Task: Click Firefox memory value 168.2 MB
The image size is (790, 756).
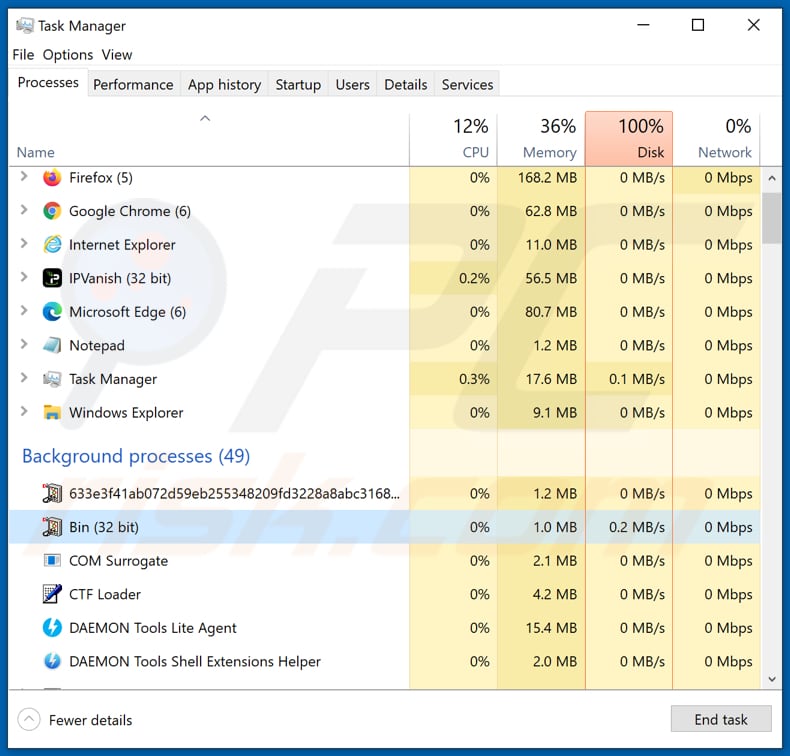Action: point(547,178)
